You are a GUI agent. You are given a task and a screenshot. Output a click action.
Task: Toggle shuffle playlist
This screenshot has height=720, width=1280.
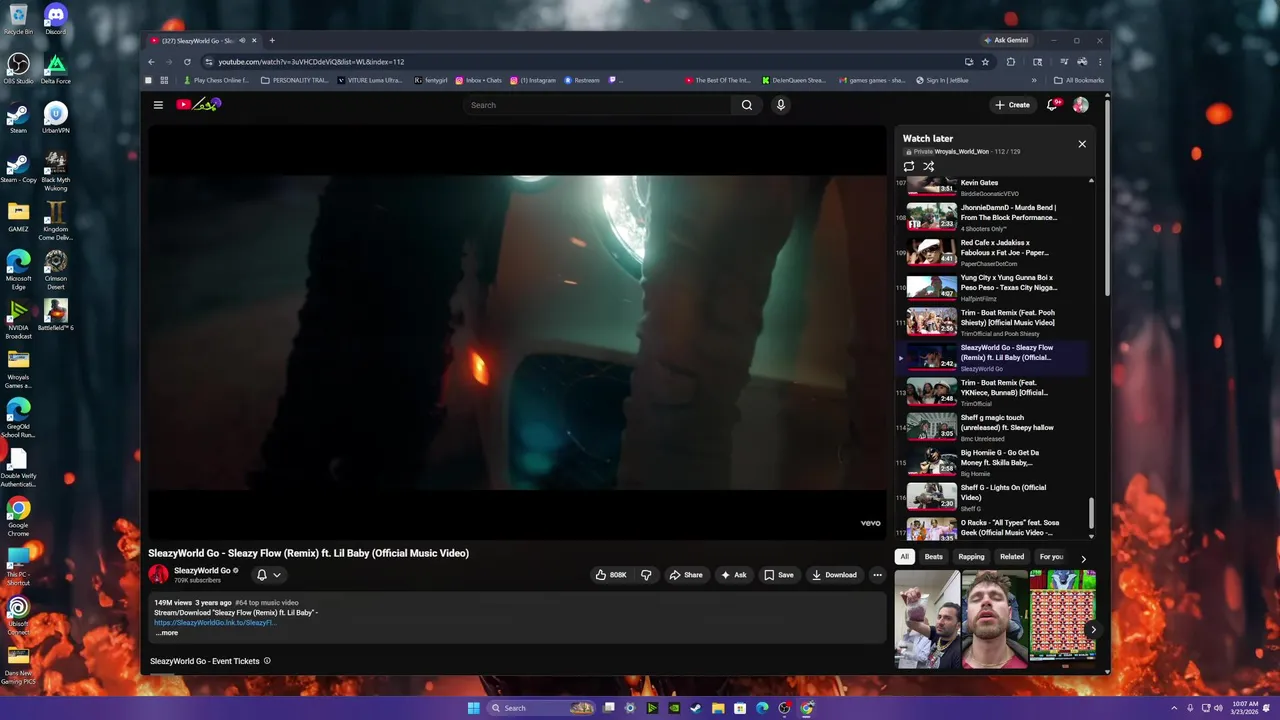click(929, 167)
